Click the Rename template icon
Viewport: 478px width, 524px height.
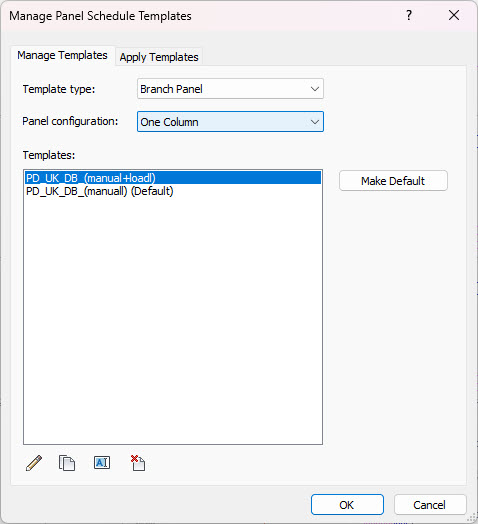102,463
